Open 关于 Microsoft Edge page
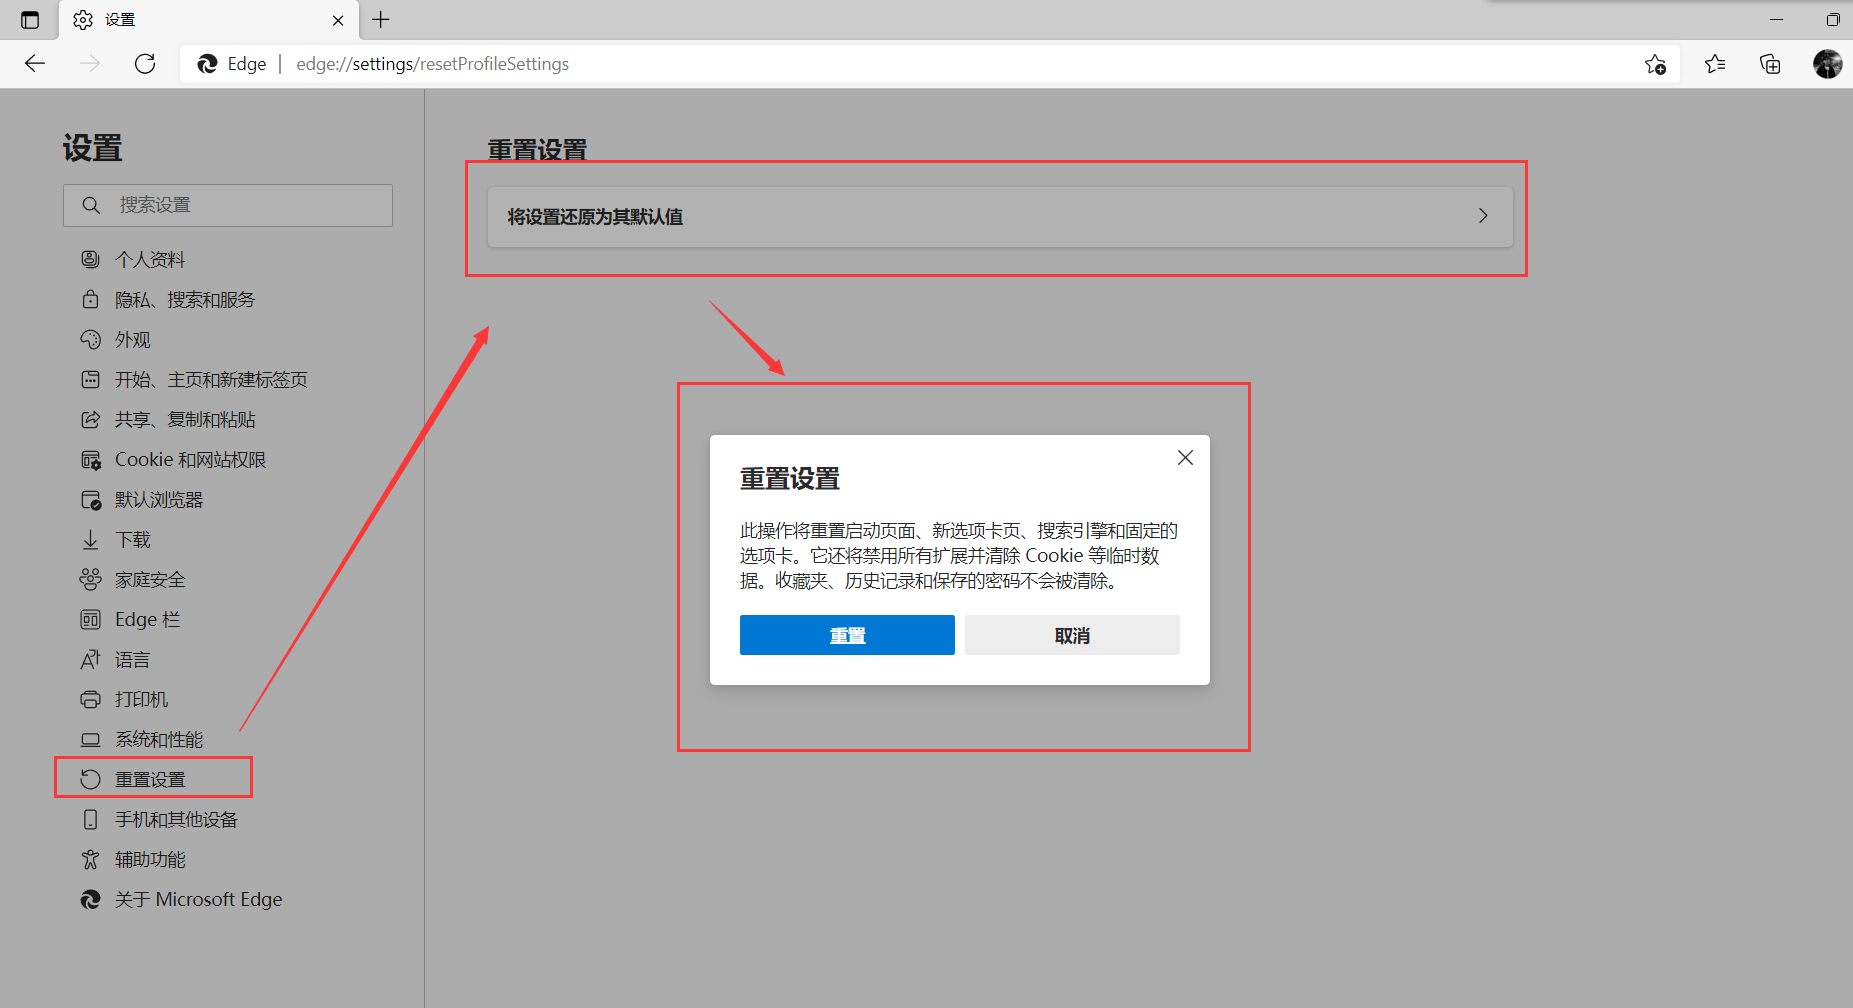Image resolution: width=1853 pixels, height=1008 pixels. pos(197,899)
